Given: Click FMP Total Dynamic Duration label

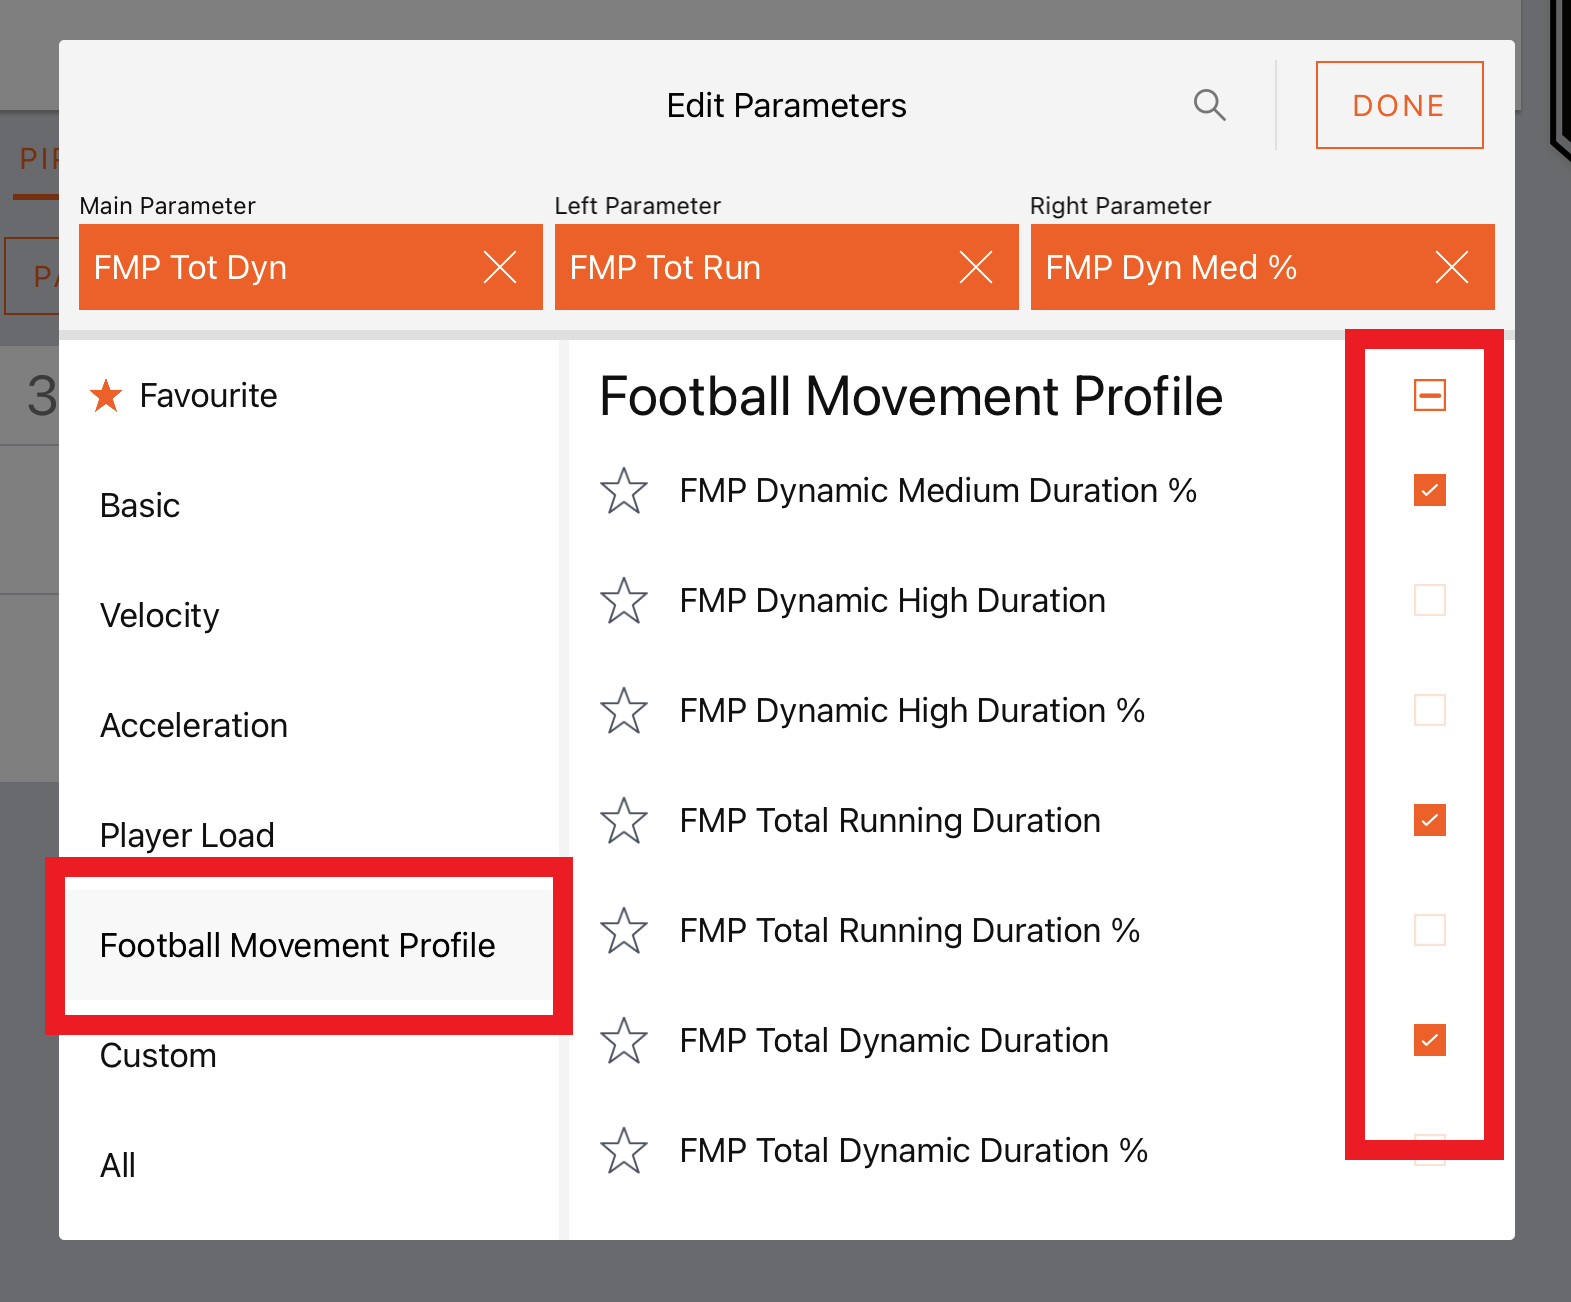Looking at the screenshot, I should [x=894, y=1041].
